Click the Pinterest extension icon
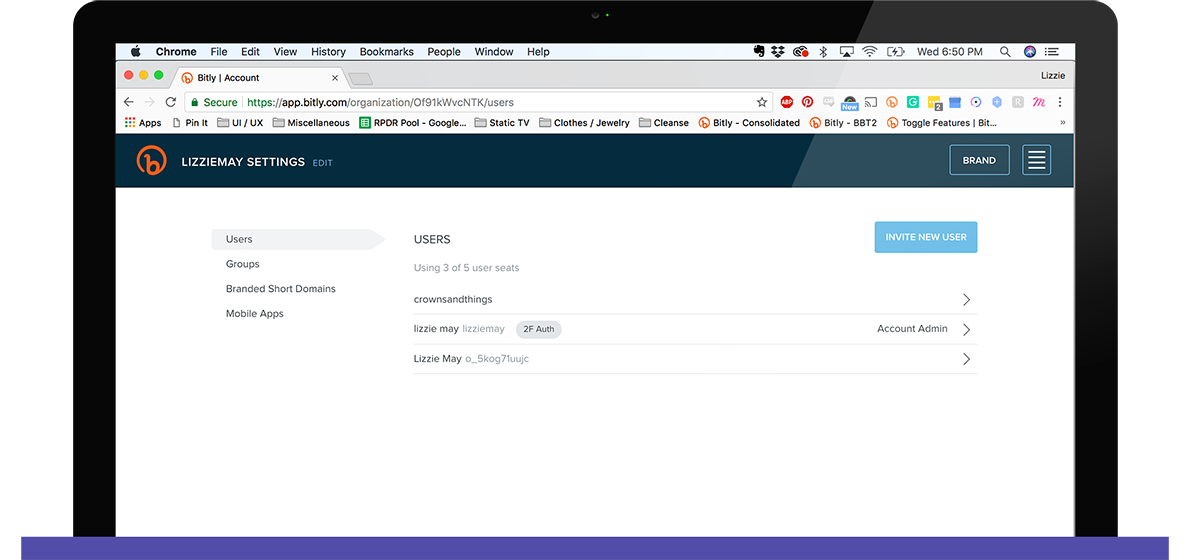Screen dimensions: 1200x560 pyautogui.click(x=808, y=102)
